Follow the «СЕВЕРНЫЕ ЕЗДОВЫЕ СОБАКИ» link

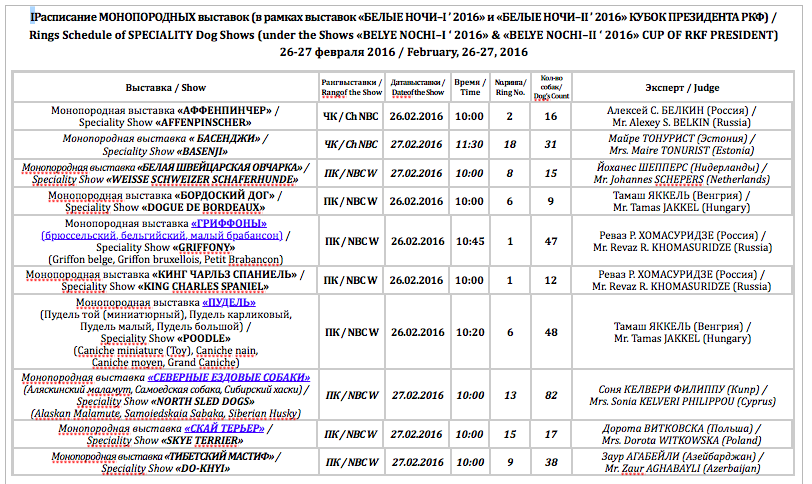pos(229,378)
